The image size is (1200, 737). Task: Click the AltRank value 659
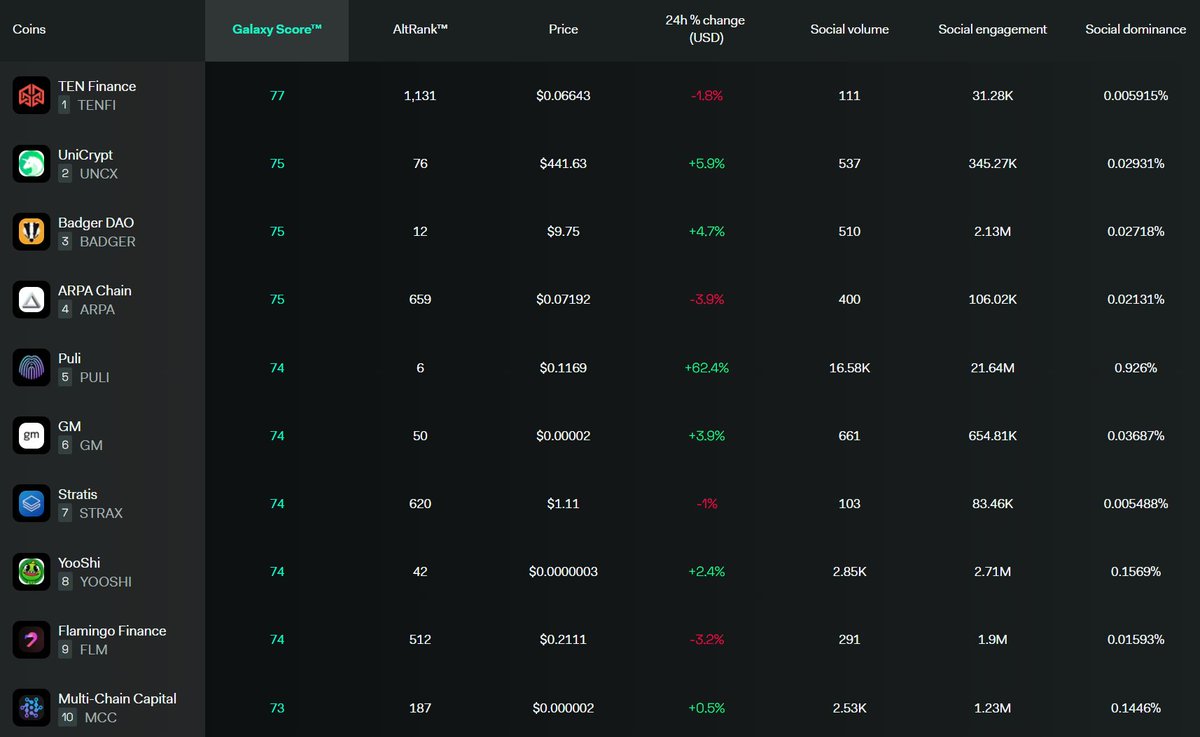(420, 300)
